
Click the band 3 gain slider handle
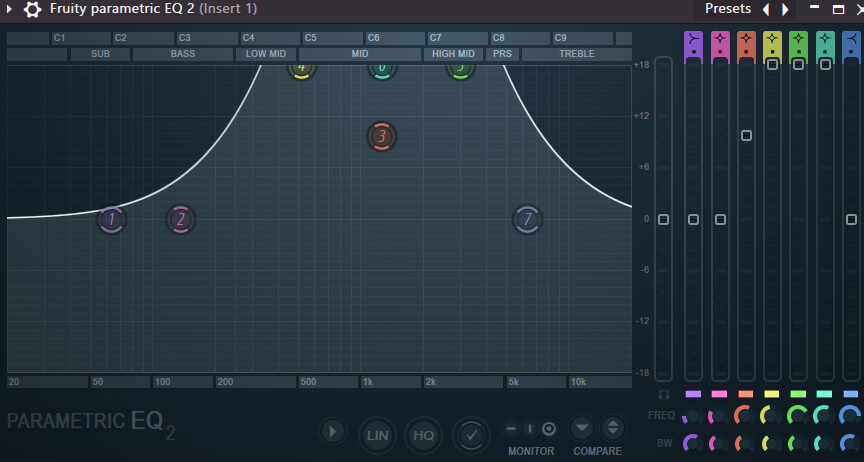click(x=746, y=136)
